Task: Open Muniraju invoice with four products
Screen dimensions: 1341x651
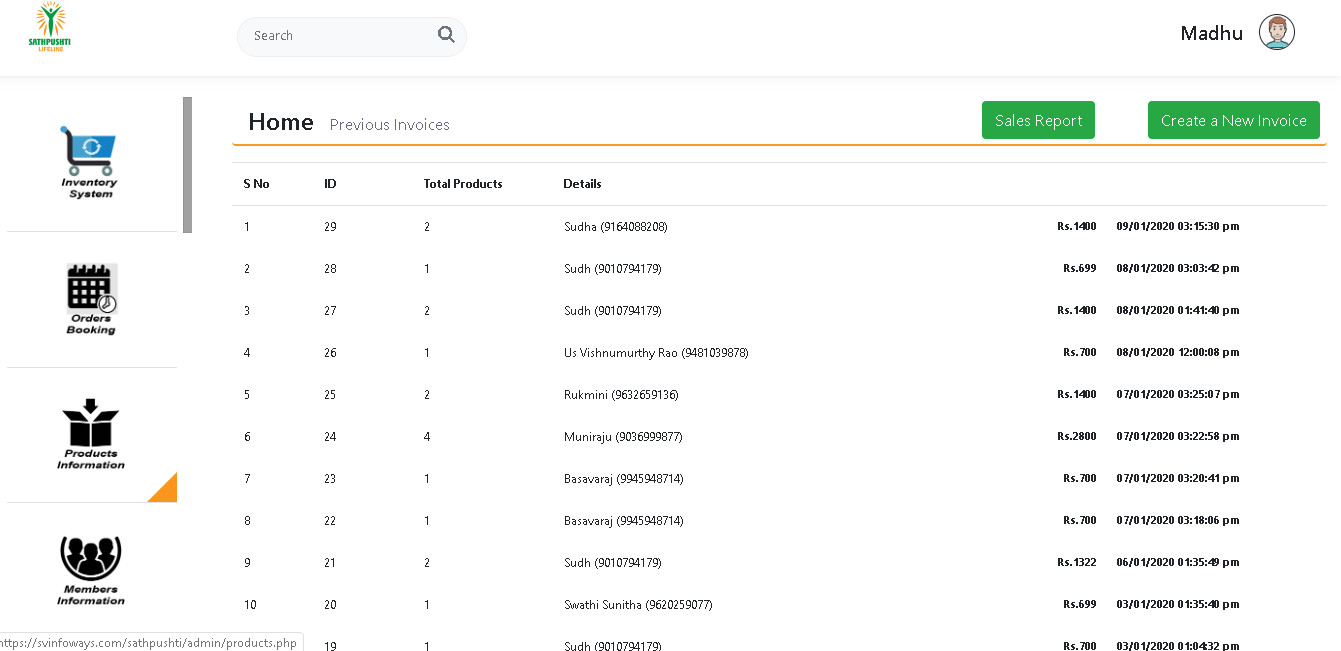Action: (x=623, y=437)
